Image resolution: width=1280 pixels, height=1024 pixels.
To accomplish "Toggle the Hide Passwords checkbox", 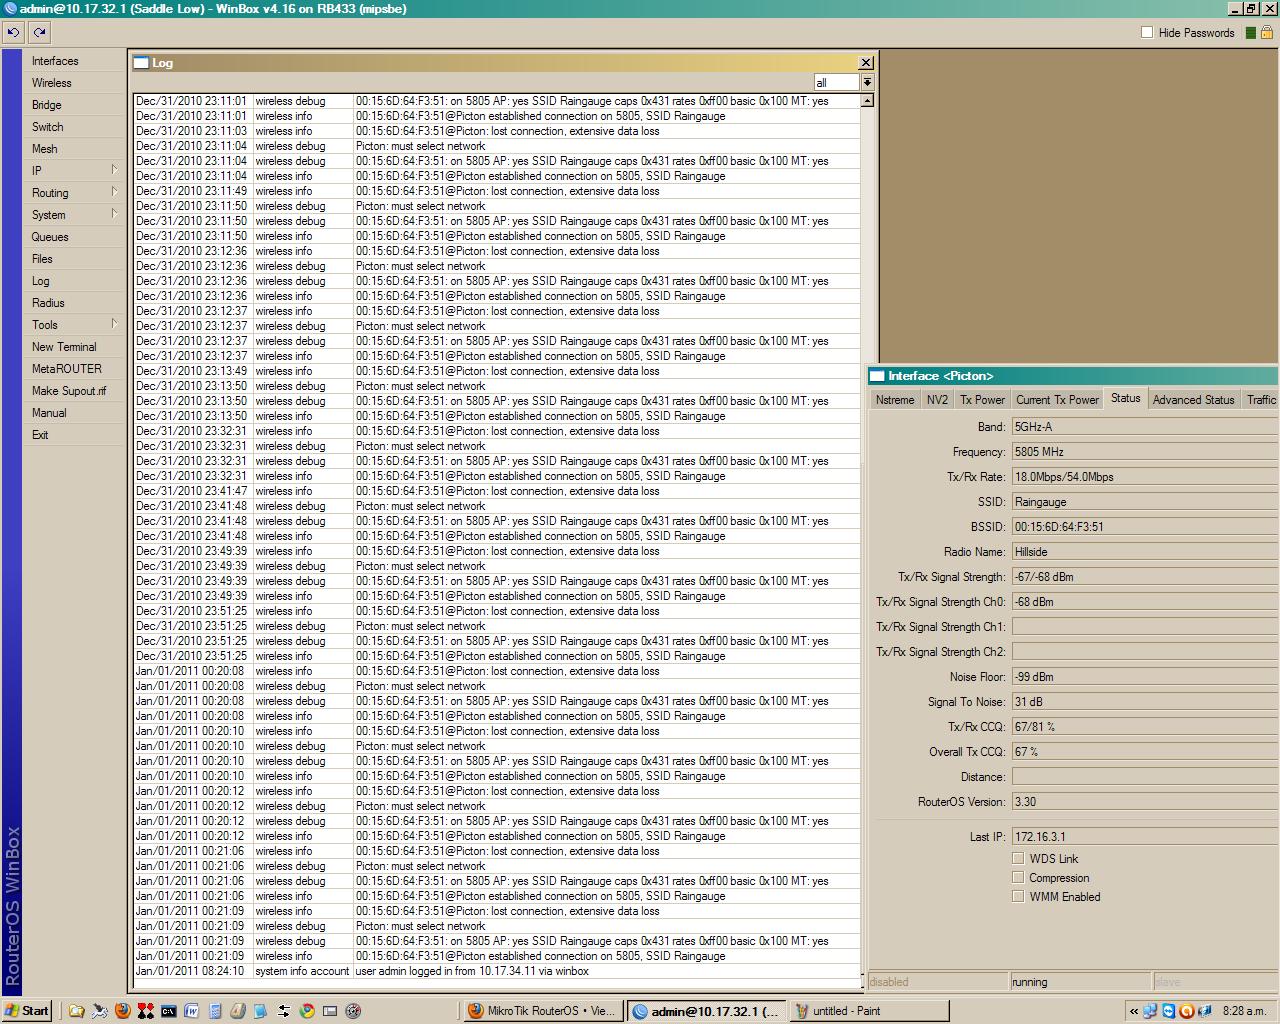I will pyautogui.click(x=1147, y=32).
